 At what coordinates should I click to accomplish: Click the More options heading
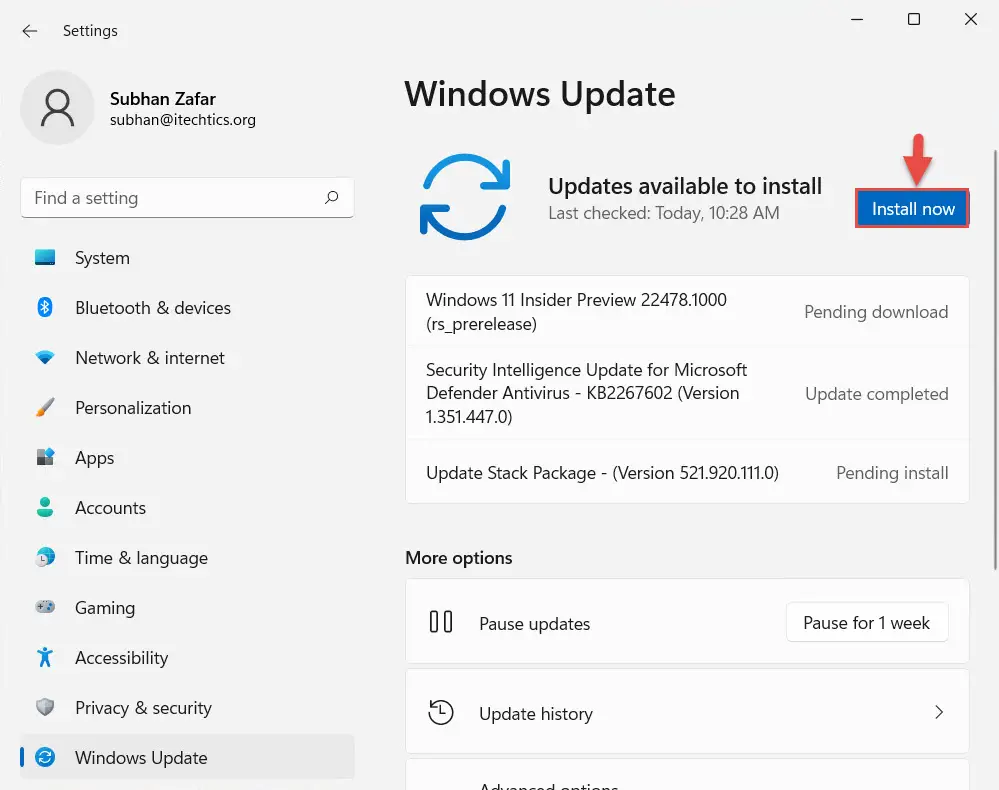[459, 557]
